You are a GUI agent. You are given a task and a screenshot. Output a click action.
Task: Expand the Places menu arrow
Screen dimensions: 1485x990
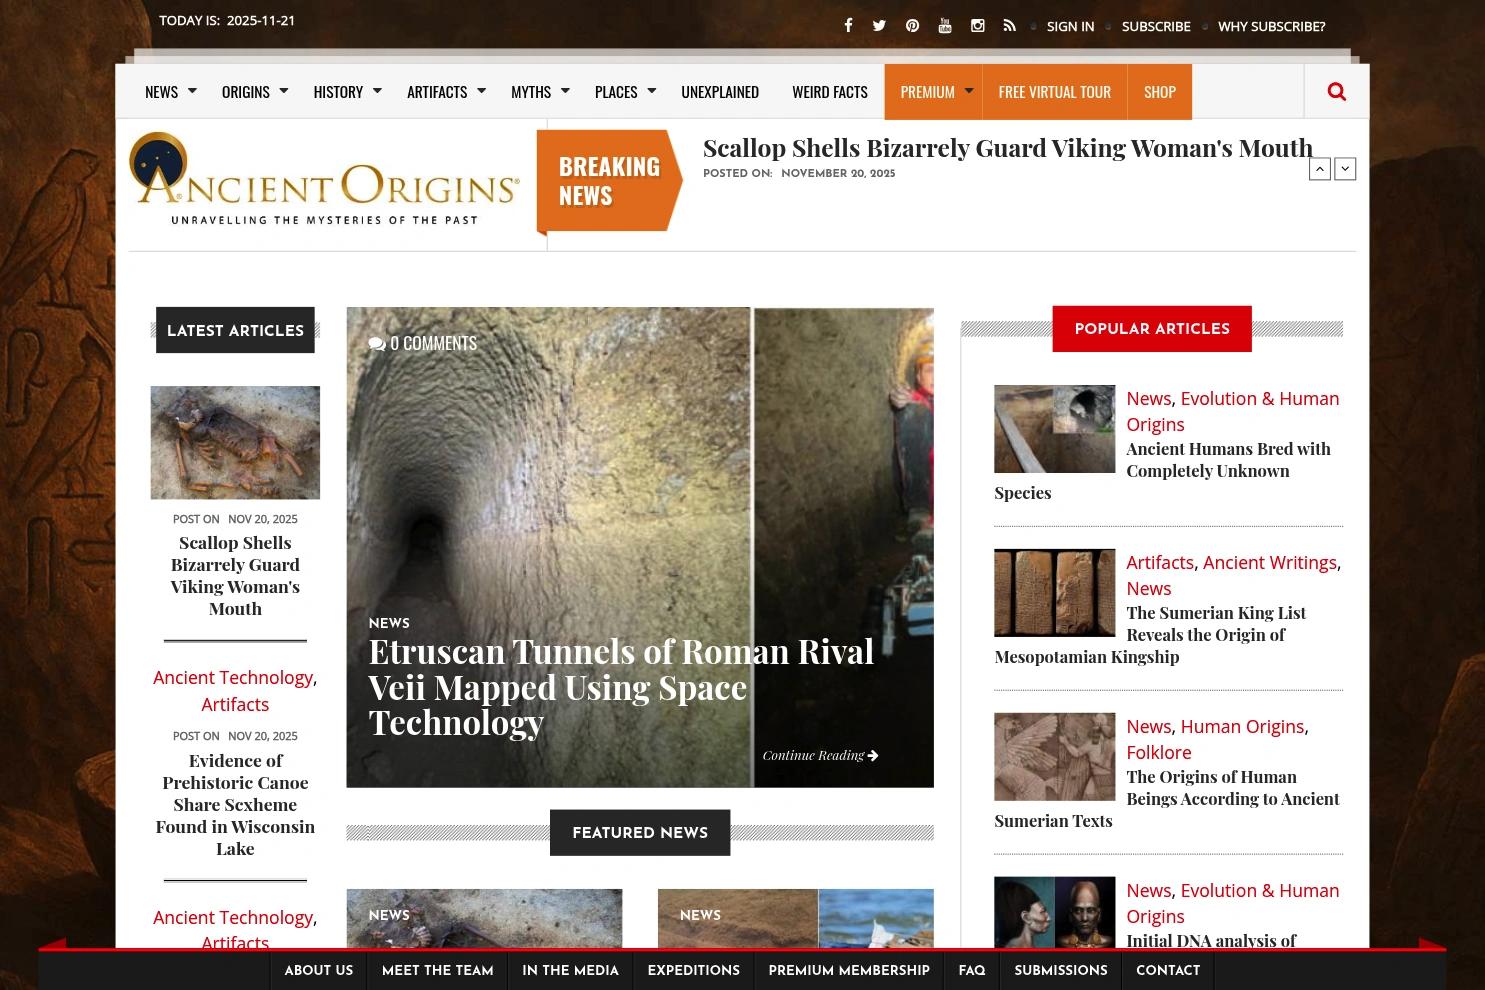pyautogui.click(x=651, y=91)
